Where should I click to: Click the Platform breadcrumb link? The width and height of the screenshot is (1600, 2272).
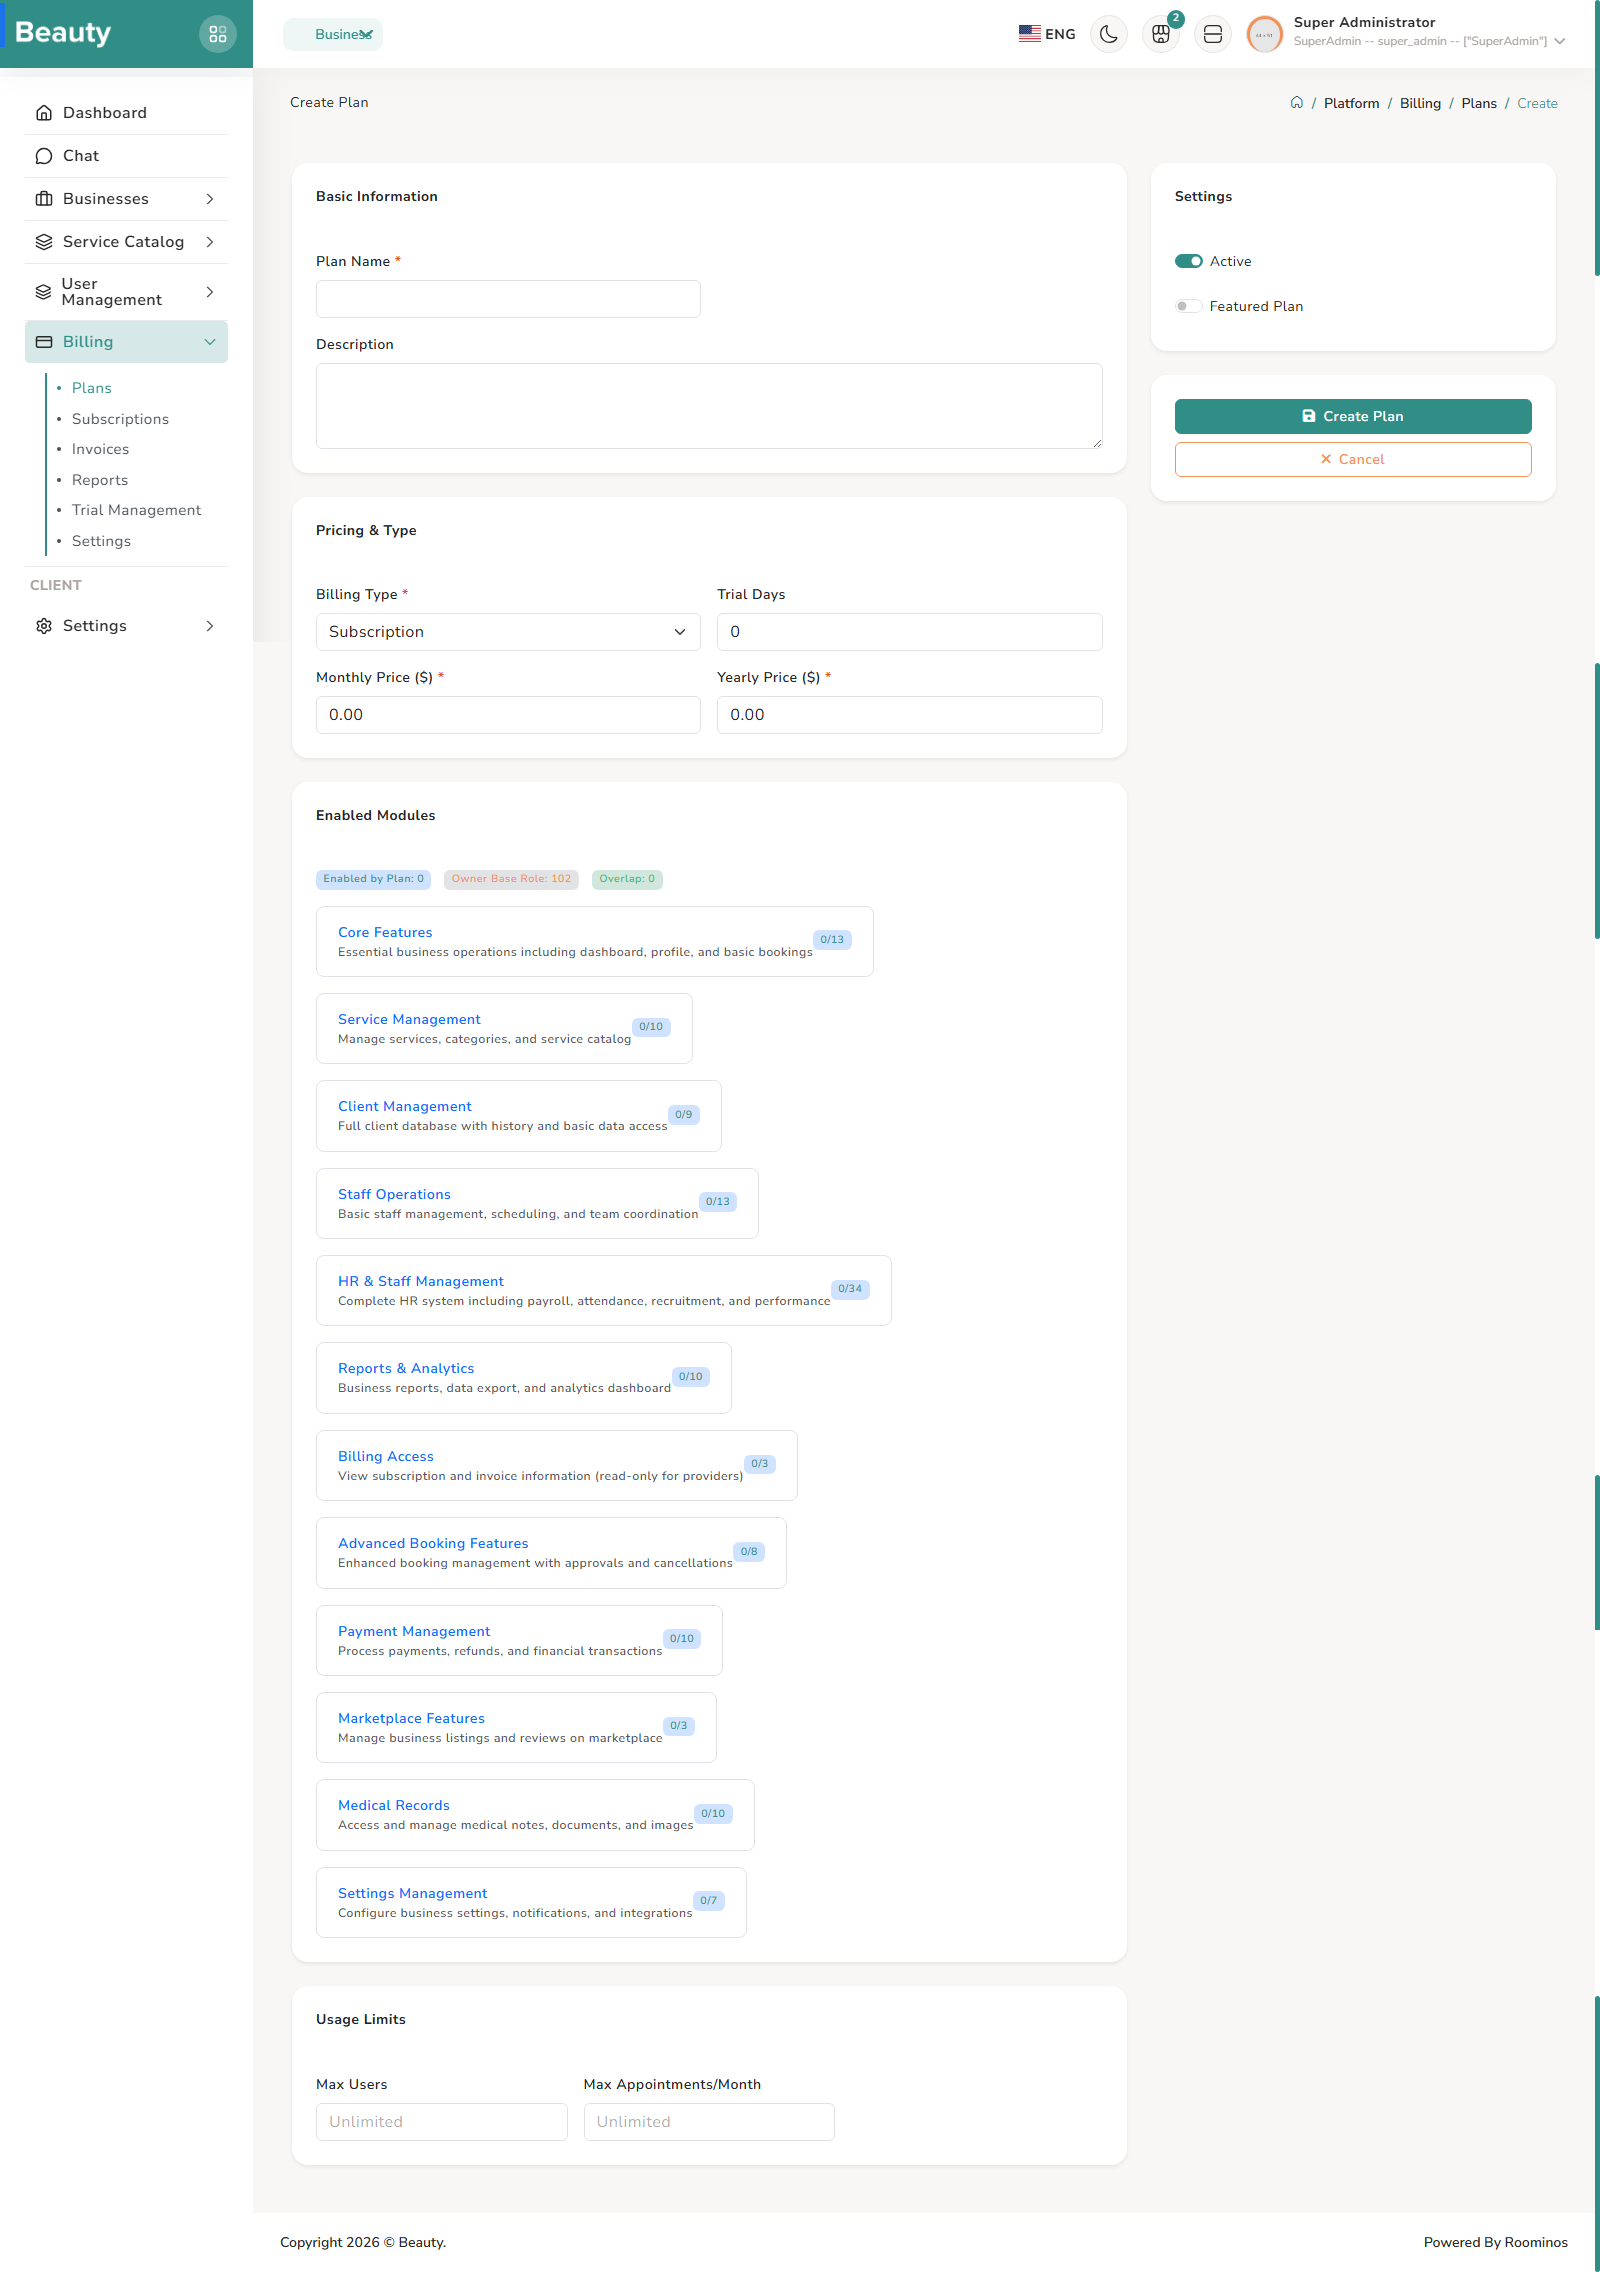point(1351,103)
